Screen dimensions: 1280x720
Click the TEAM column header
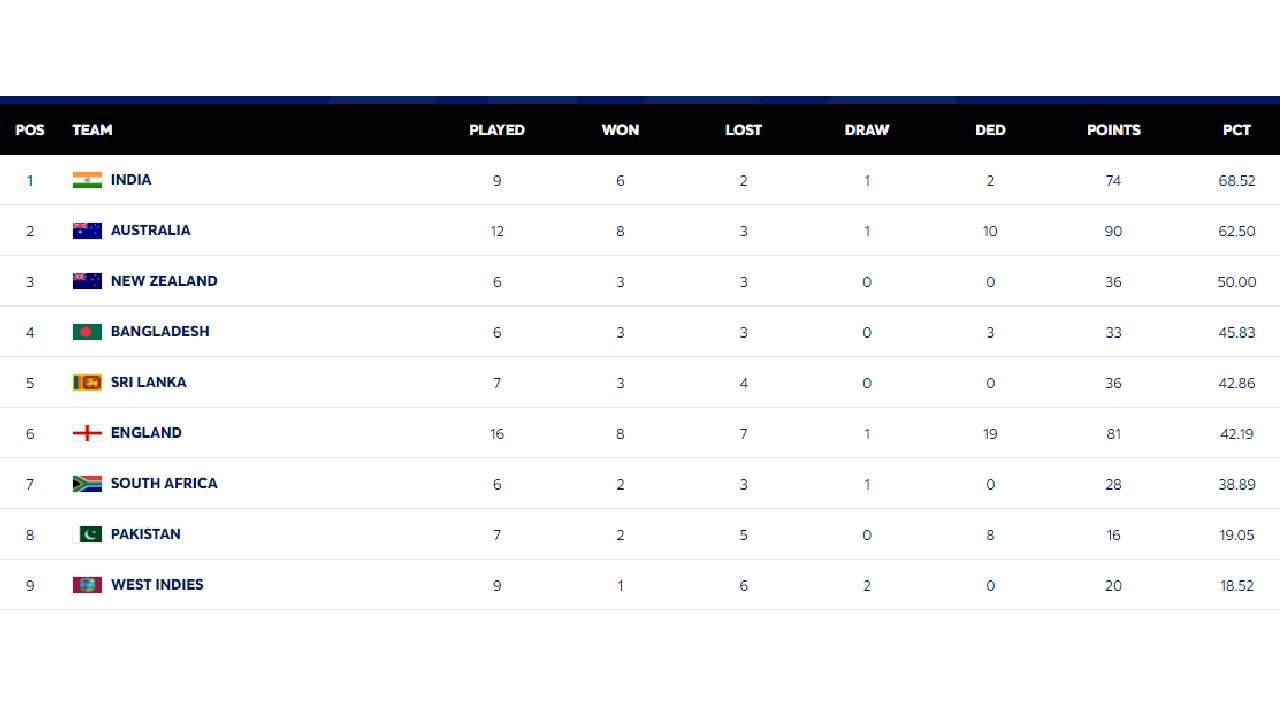92,130
